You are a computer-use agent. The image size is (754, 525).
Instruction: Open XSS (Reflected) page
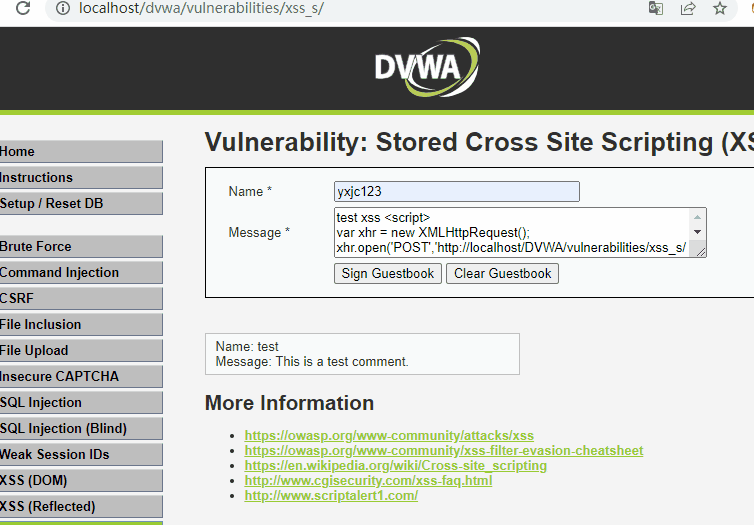81,506
